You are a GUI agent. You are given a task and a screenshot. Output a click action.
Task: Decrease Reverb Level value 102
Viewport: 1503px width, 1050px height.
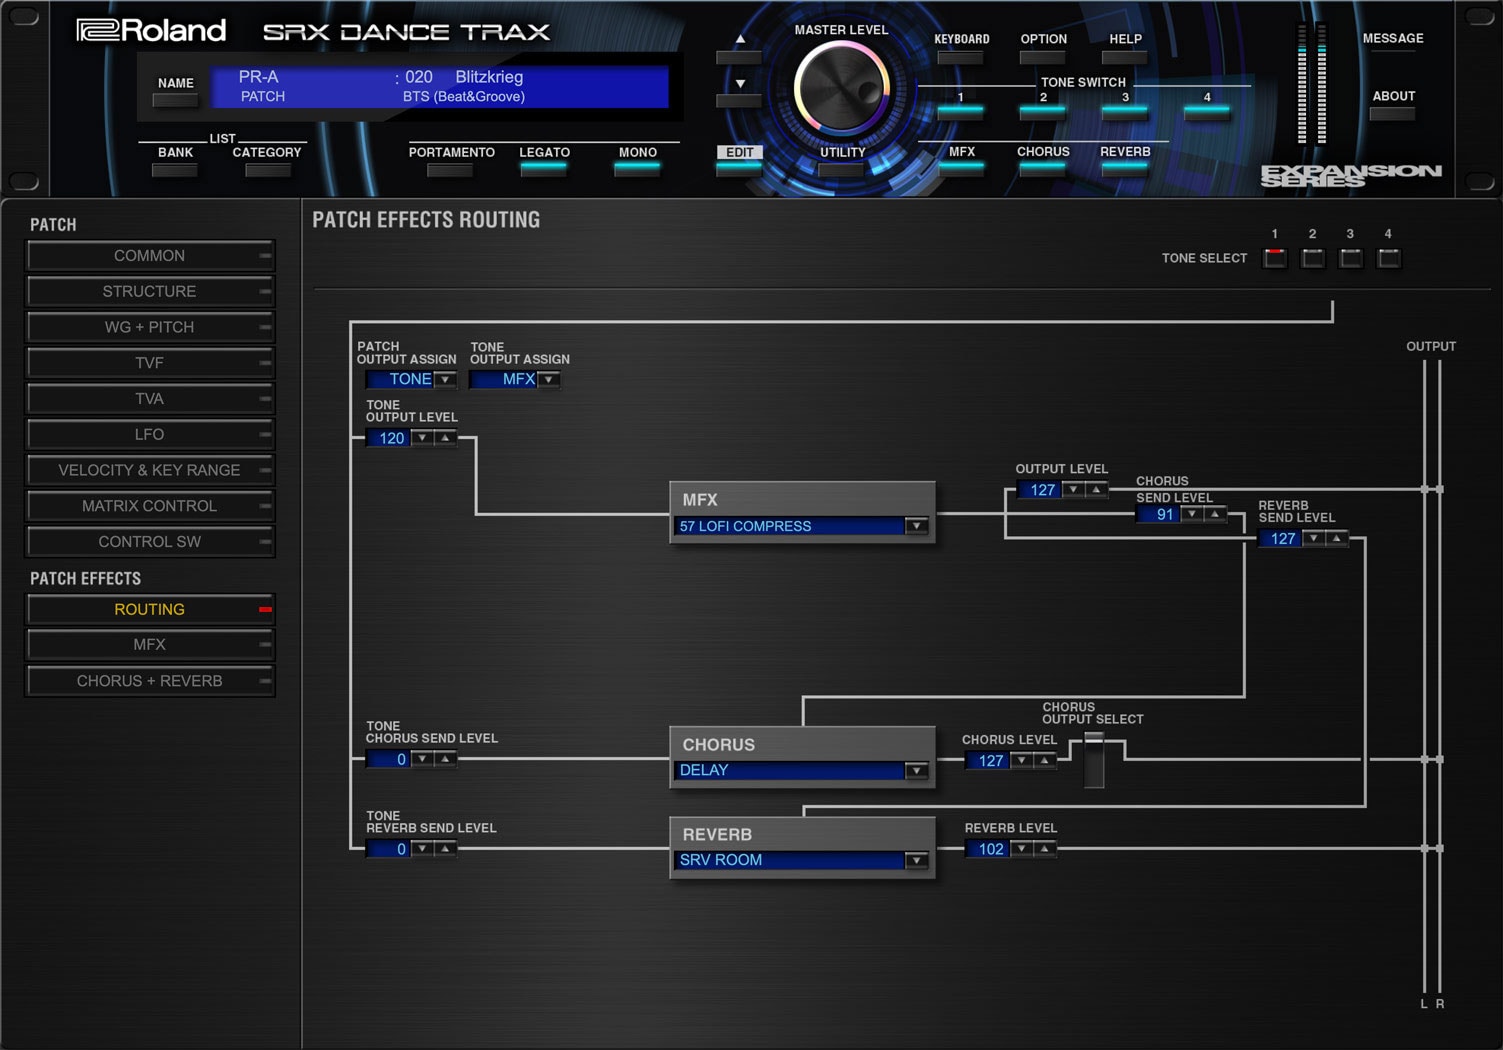click(x=1021, y=849)
